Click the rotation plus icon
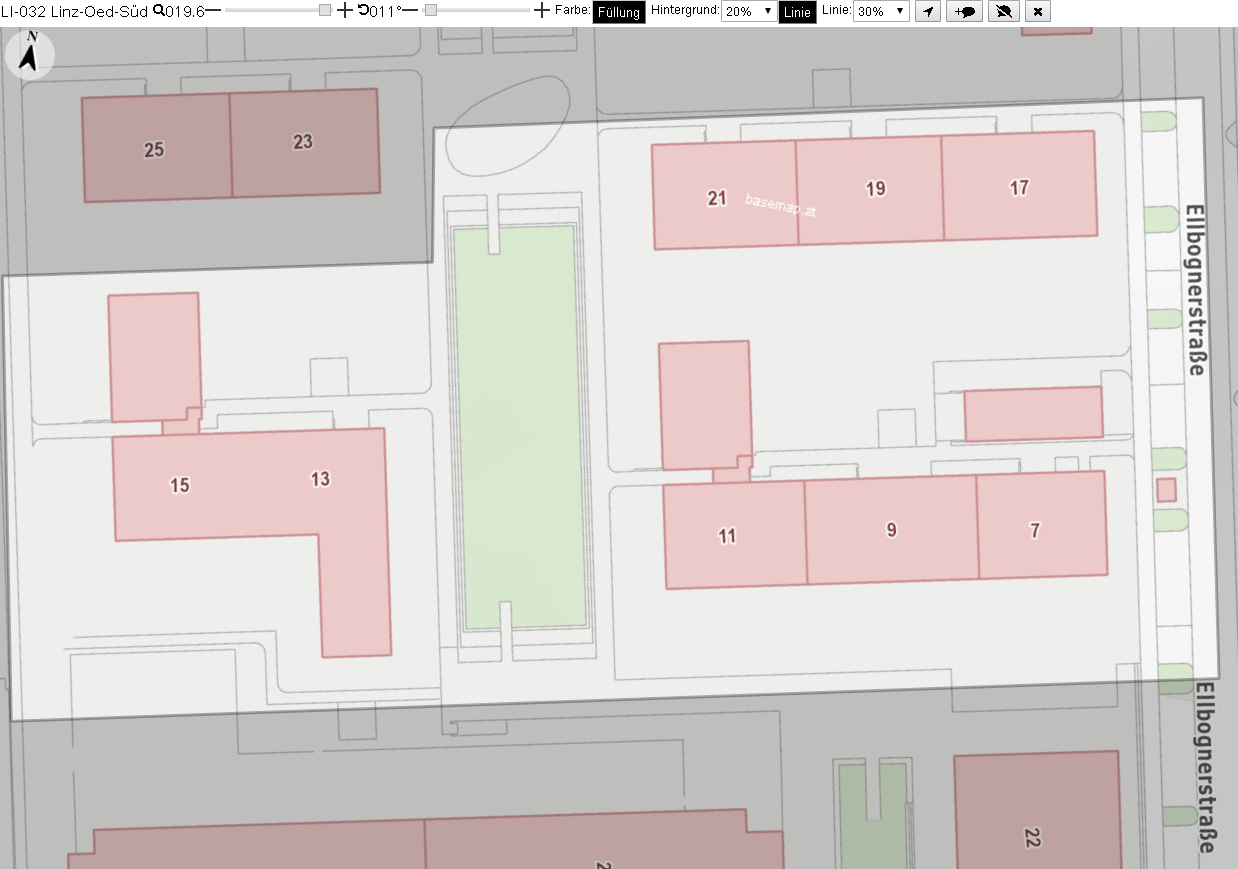 click(x=542, y=10)
